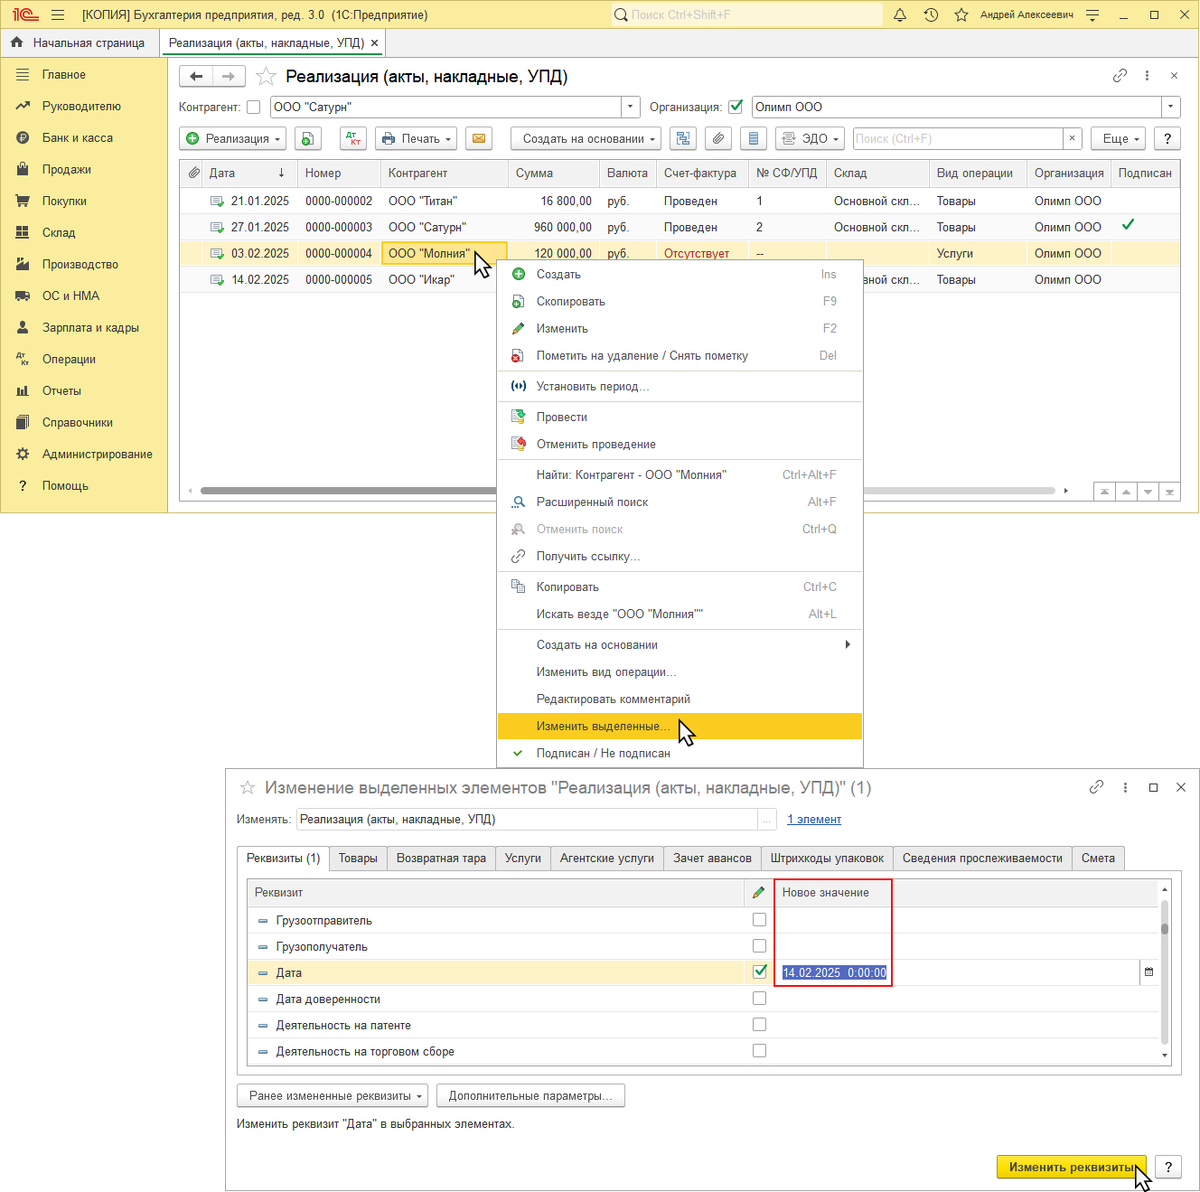The height and width of the screenshot is (1192, 1200).
Task: Open help button in dialog
Action: coord(1168,1167)
